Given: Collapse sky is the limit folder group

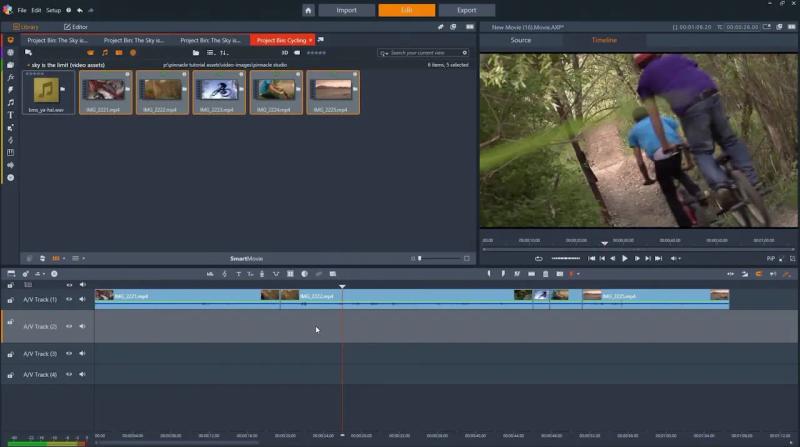Looking at the screenshot, I should tap(29, 65).
